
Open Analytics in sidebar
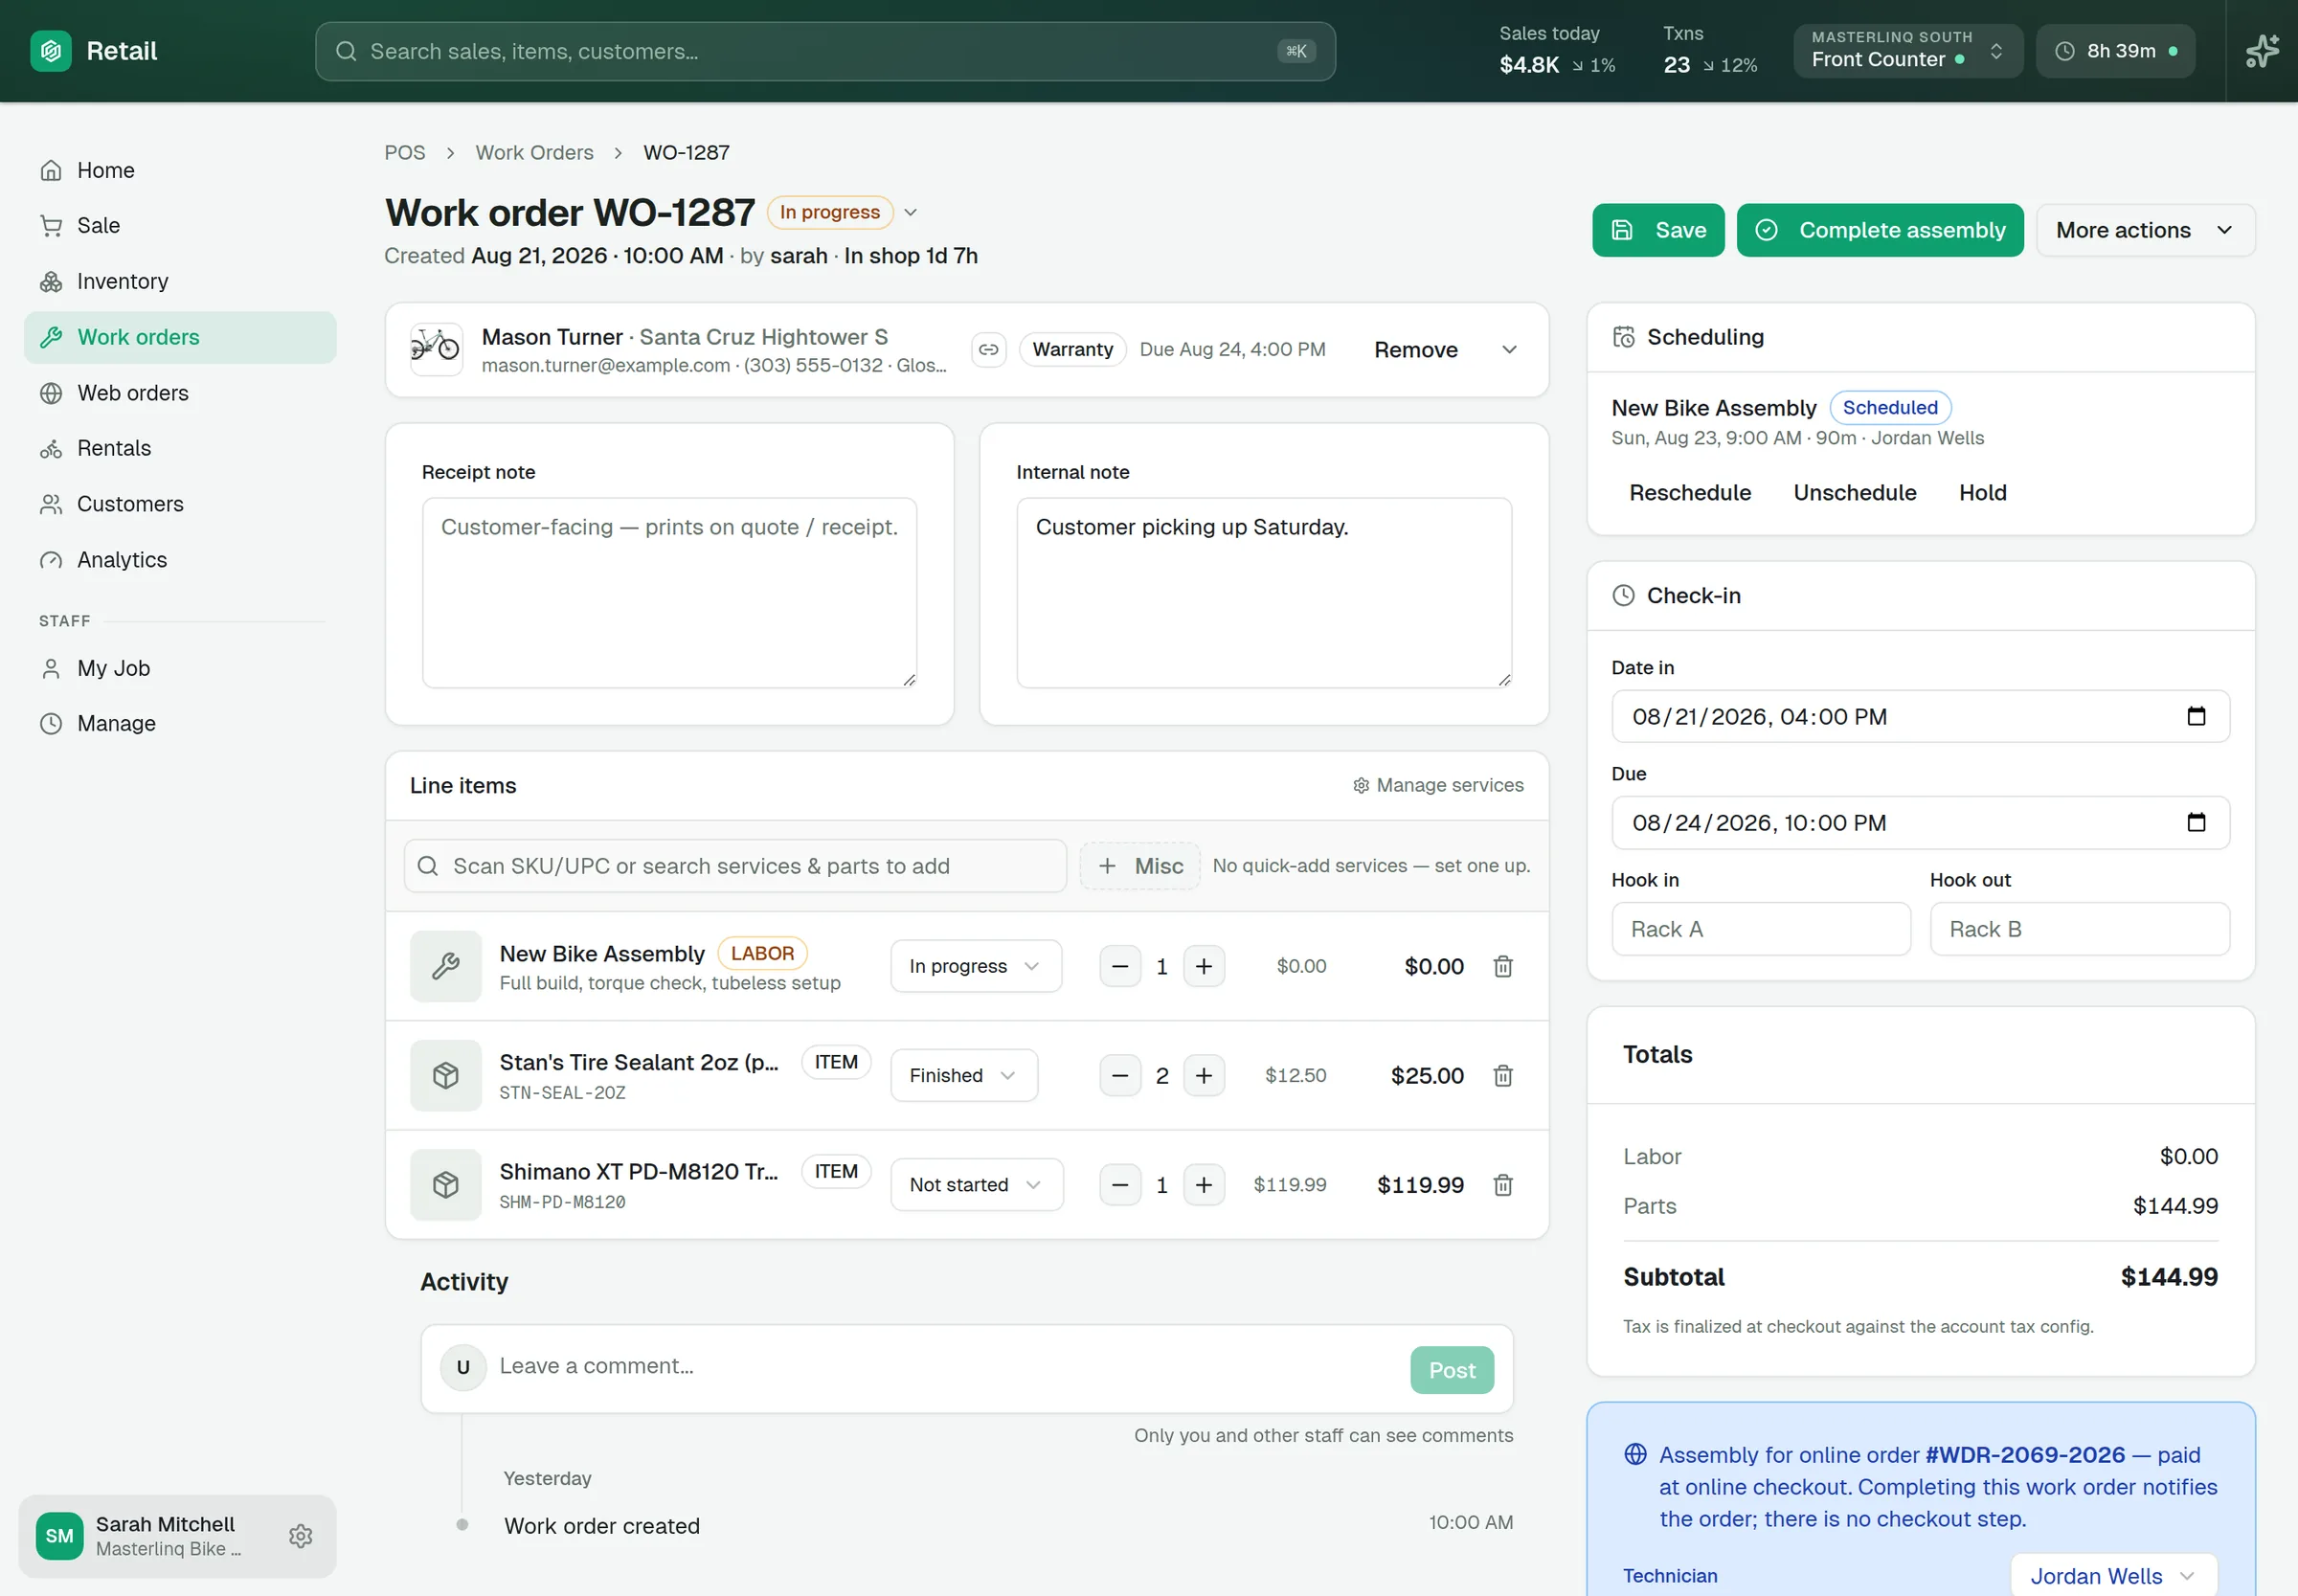click(180, 560)
